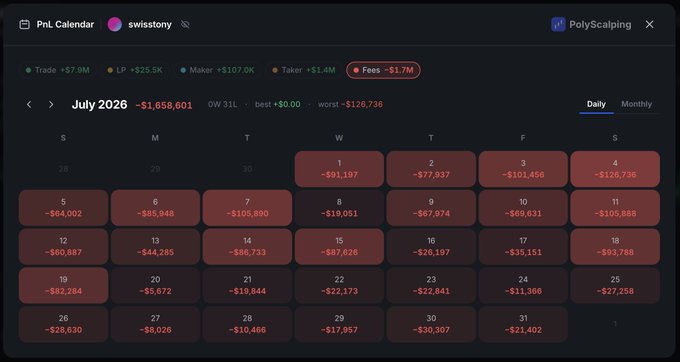Select July 11 cell -$105,888
The width and height of the screenshot is (680, 362).
615,208
